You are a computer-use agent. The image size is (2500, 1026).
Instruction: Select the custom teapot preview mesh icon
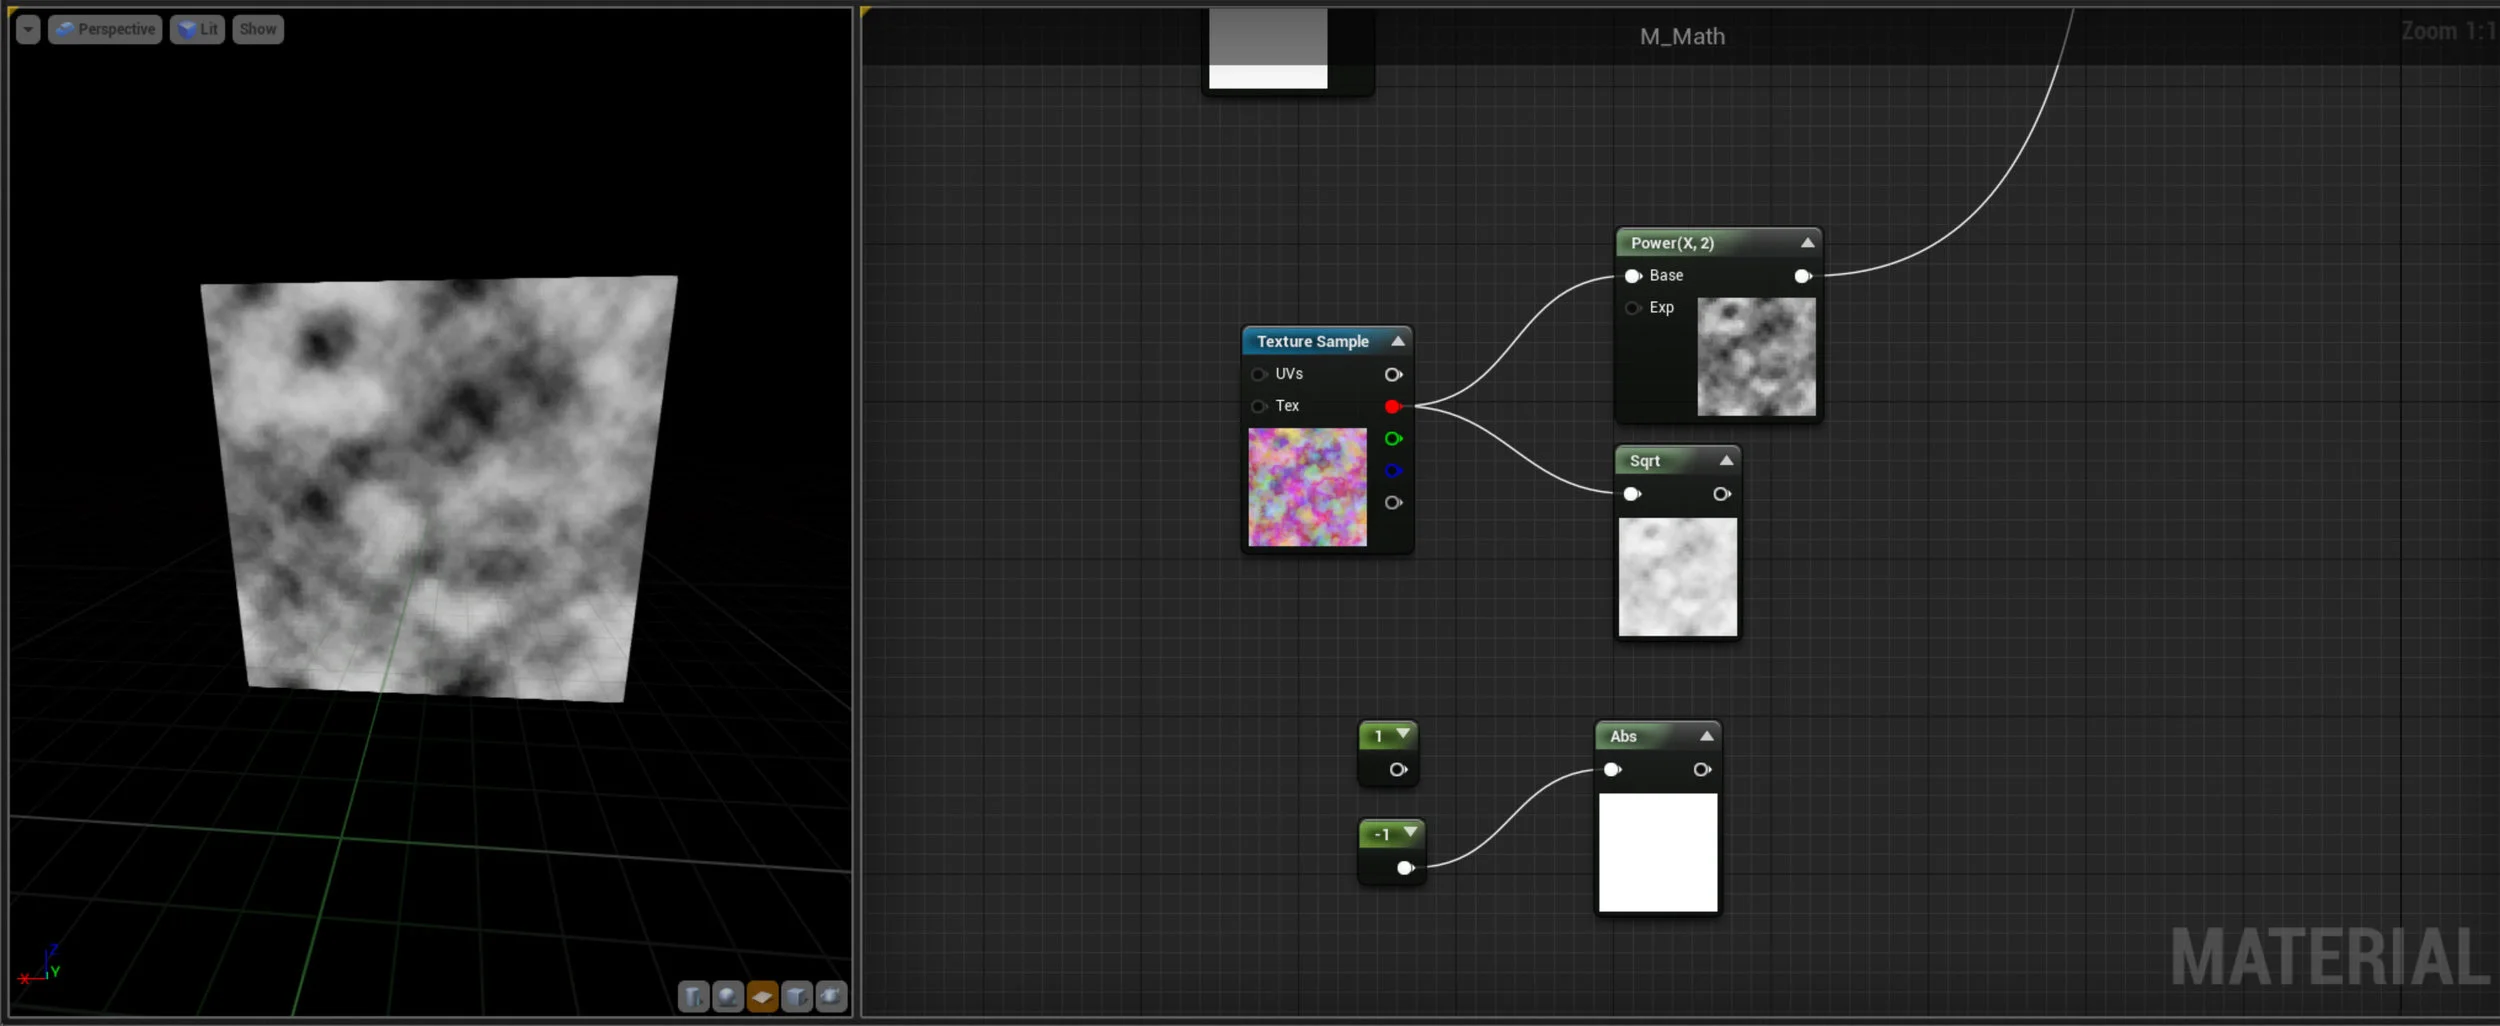point(832,996)
